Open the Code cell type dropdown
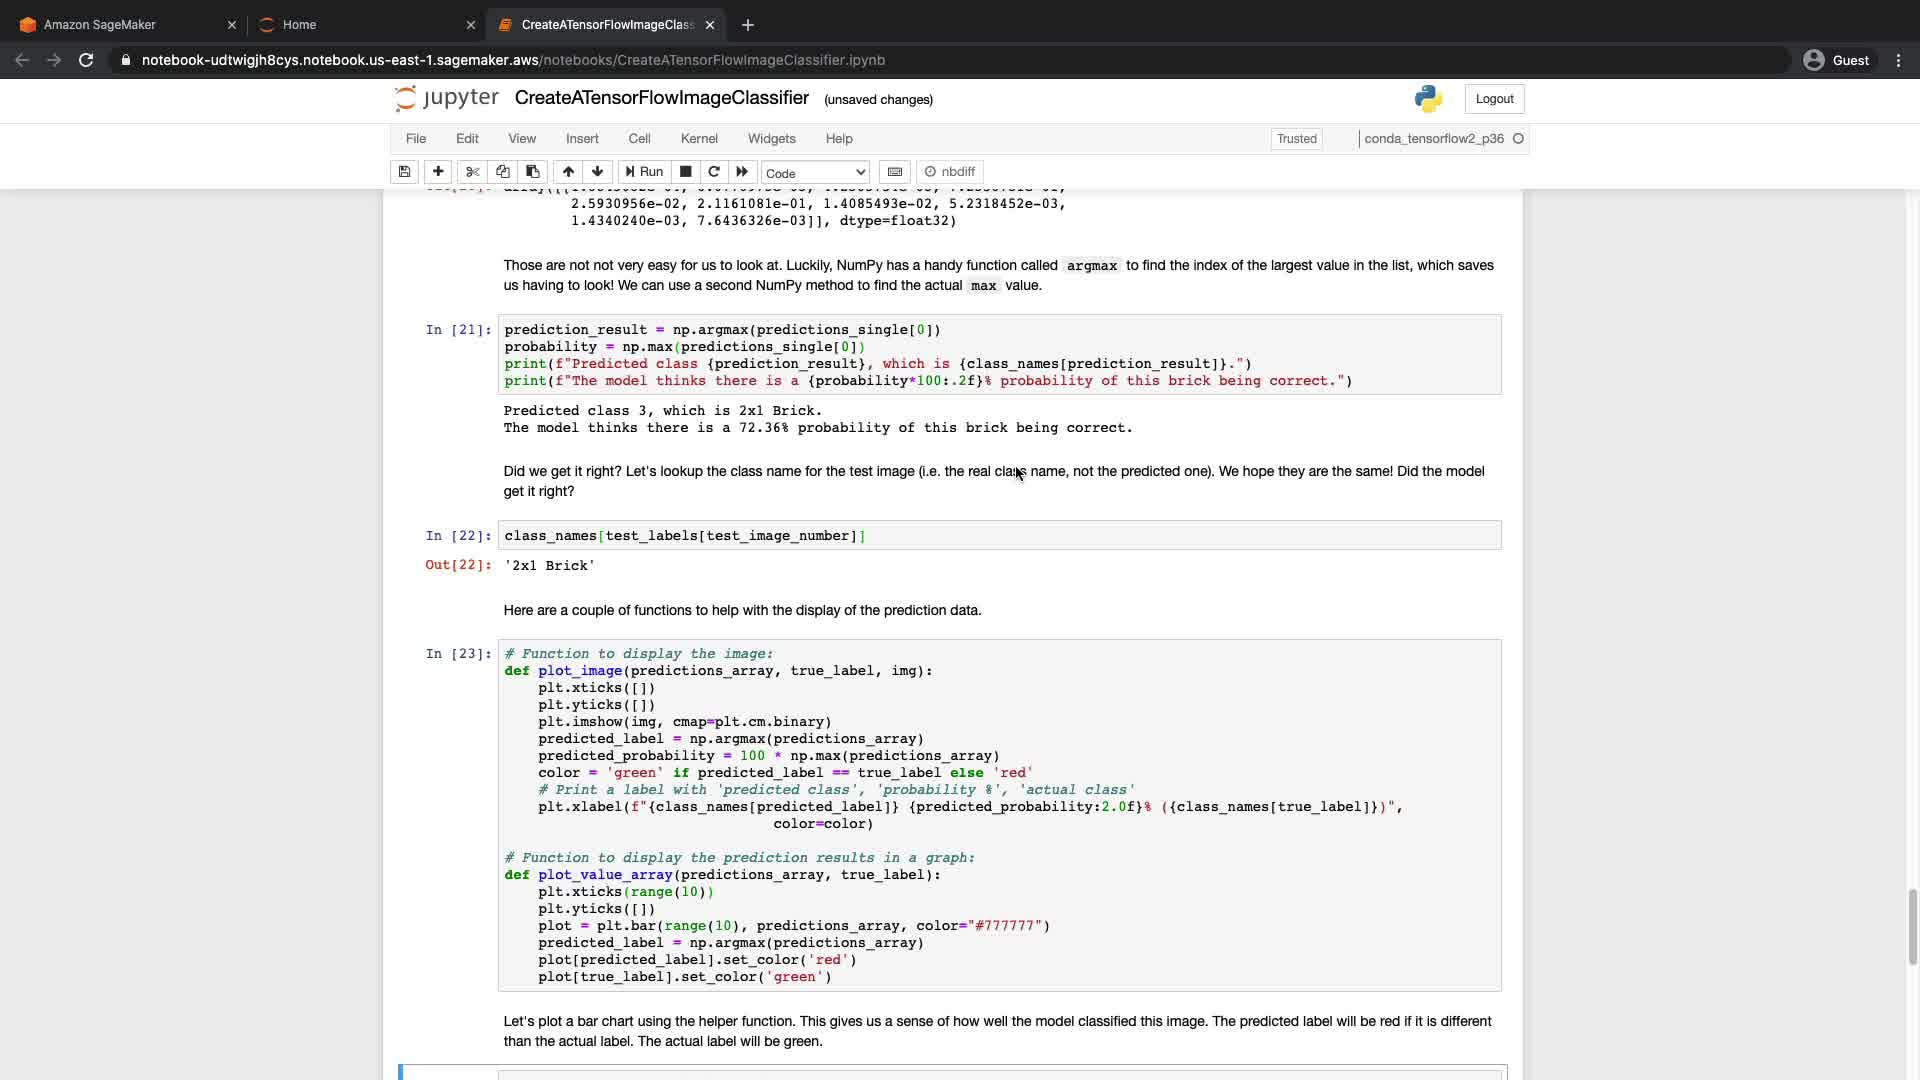The height and width of the screenshot is (1080, 1920). pyautogui.click(x=815, y=173)
